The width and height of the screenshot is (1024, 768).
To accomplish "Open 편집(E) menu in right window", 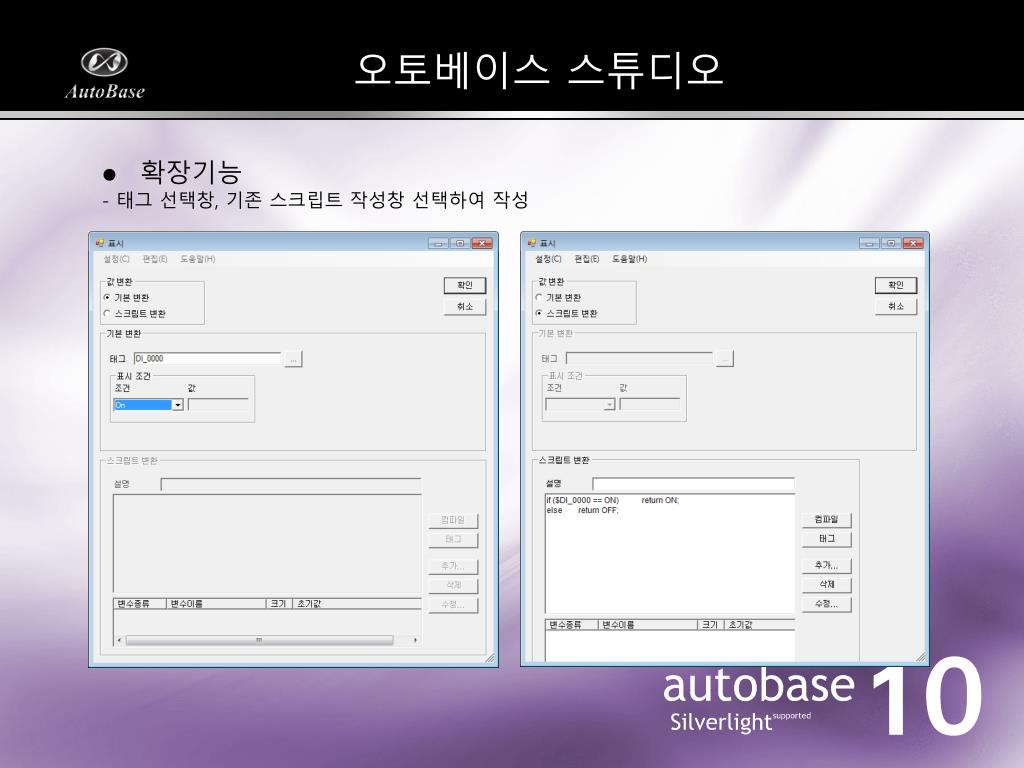I will pos(586,259).
